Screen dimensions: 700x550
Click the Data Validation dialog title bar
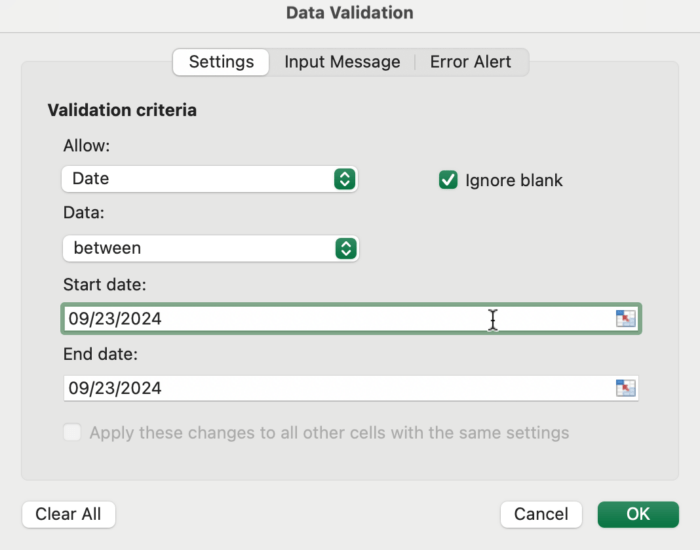point(350,13)
